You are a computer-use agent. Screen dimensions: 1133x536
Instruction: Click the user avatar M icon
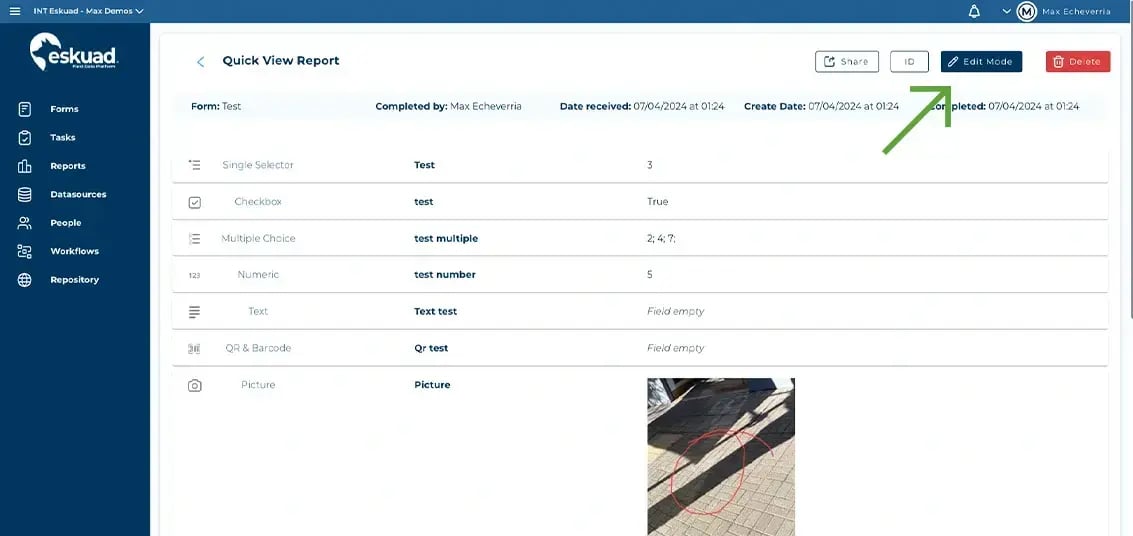click(1026, 11)
